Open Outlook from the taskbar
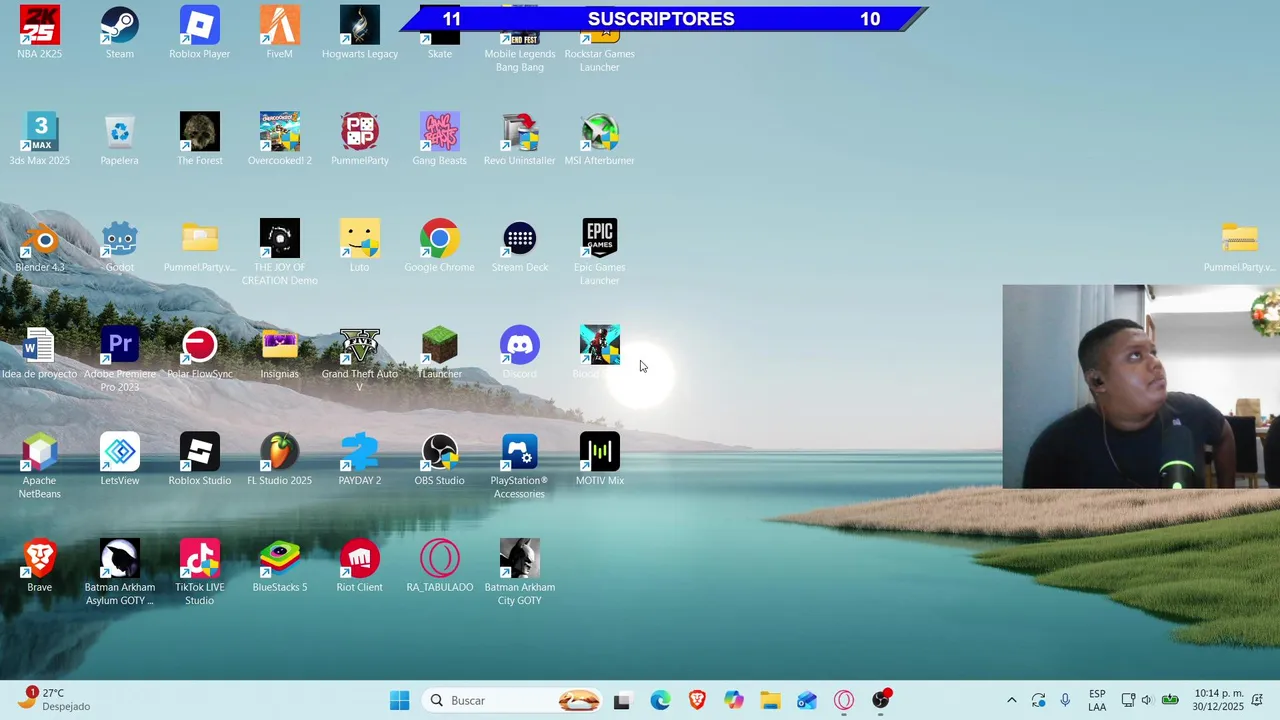This screenshot has height=720, width=1280. (x=807, y=700)
